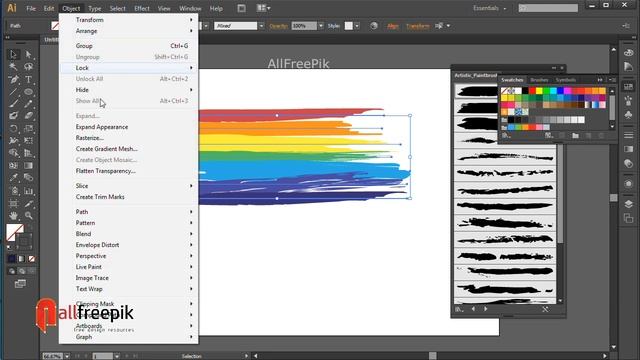Viewport: 640px width, 360px height.
Task: Open the Essentials workspace switcher
Action: tap(489, 8)
